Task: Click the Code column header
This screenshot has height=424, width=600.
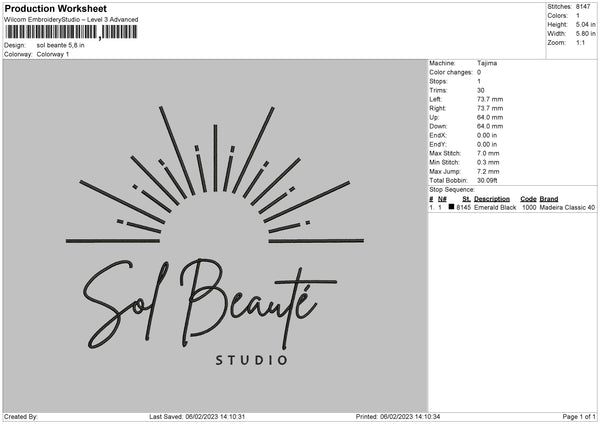Action: coord(528,199)
